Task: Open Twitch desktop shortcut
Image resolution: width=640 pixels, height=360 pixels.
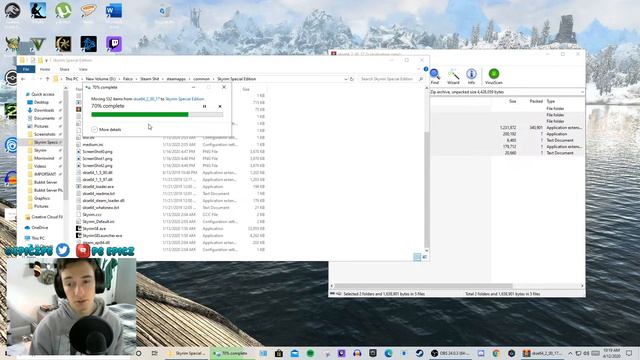Action: [114, 44]
